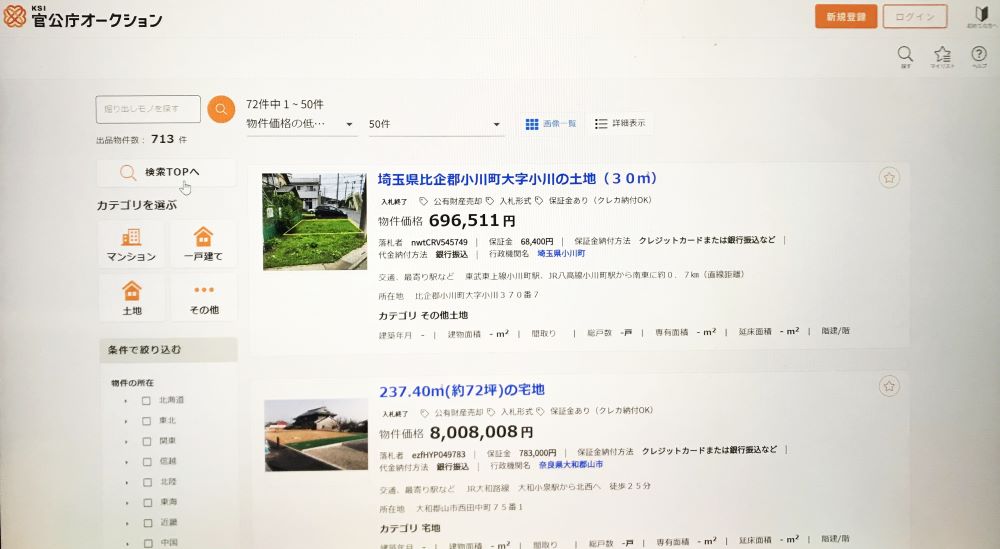Open the 50件 per-page dropdown
Image resolution: width=1000 pixels, height=549 pixels.
point(436,124)
